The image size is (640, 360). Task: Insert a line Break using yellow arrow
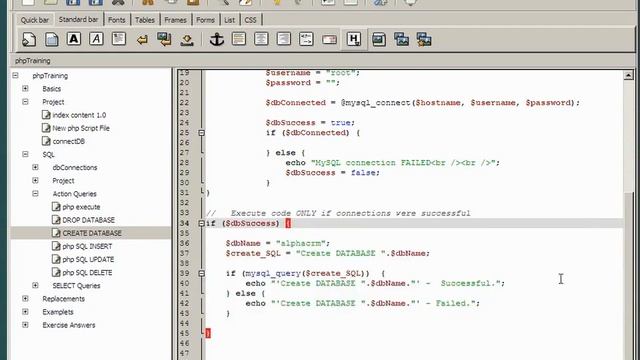pyautogui.click(x=142, y=40)
